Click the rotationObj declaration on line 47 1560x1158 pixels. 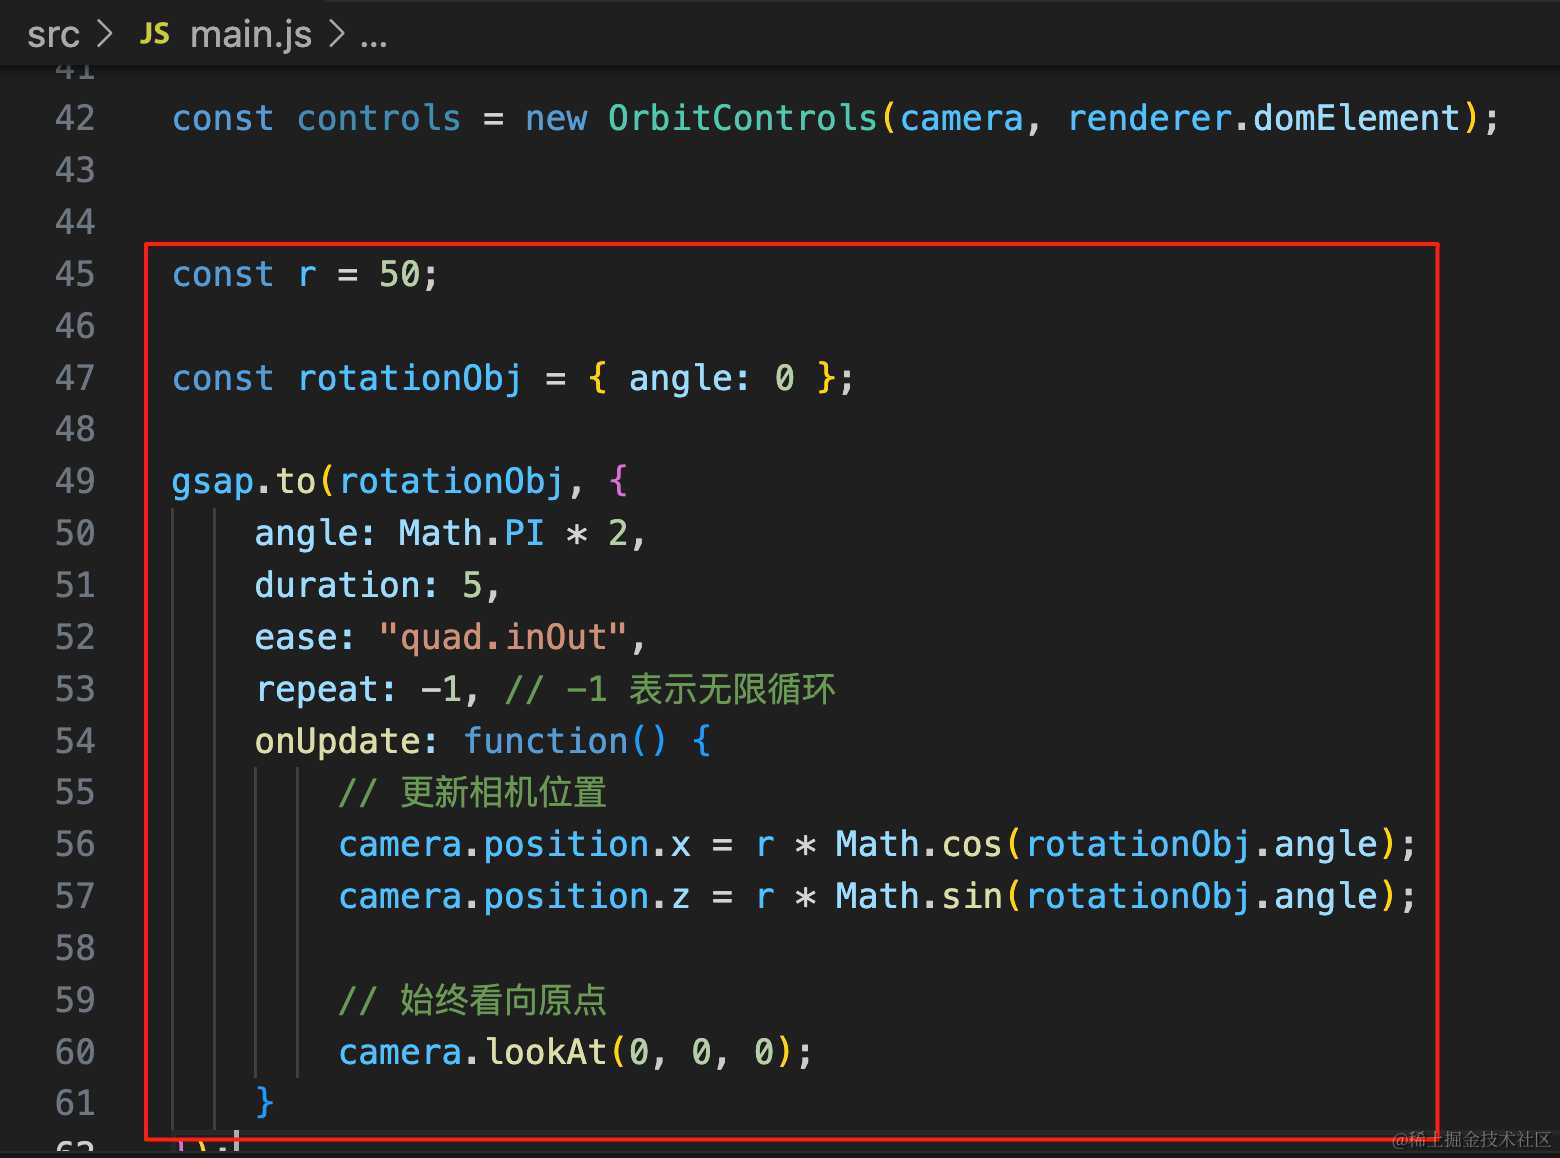410,378
